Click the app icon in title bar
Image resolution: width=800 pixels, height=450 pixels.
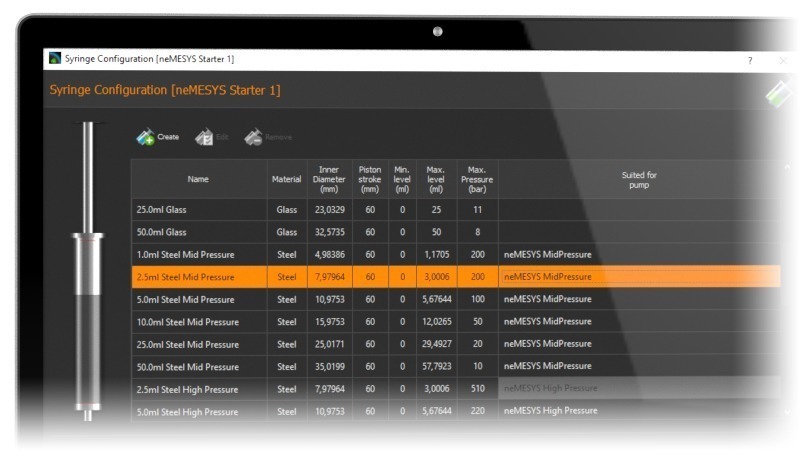tap(55, 59)
